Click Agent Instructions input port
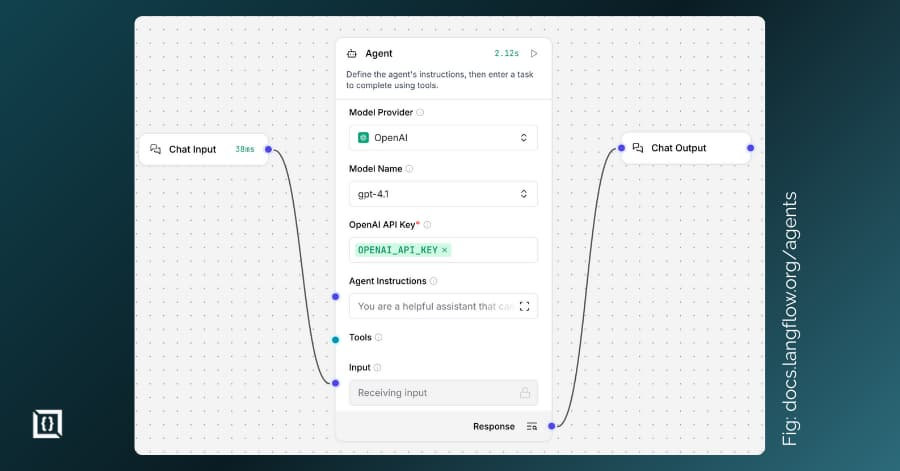The height and width of the screenshot is (471, 900). pyautogui.click(x=336, y=297)
